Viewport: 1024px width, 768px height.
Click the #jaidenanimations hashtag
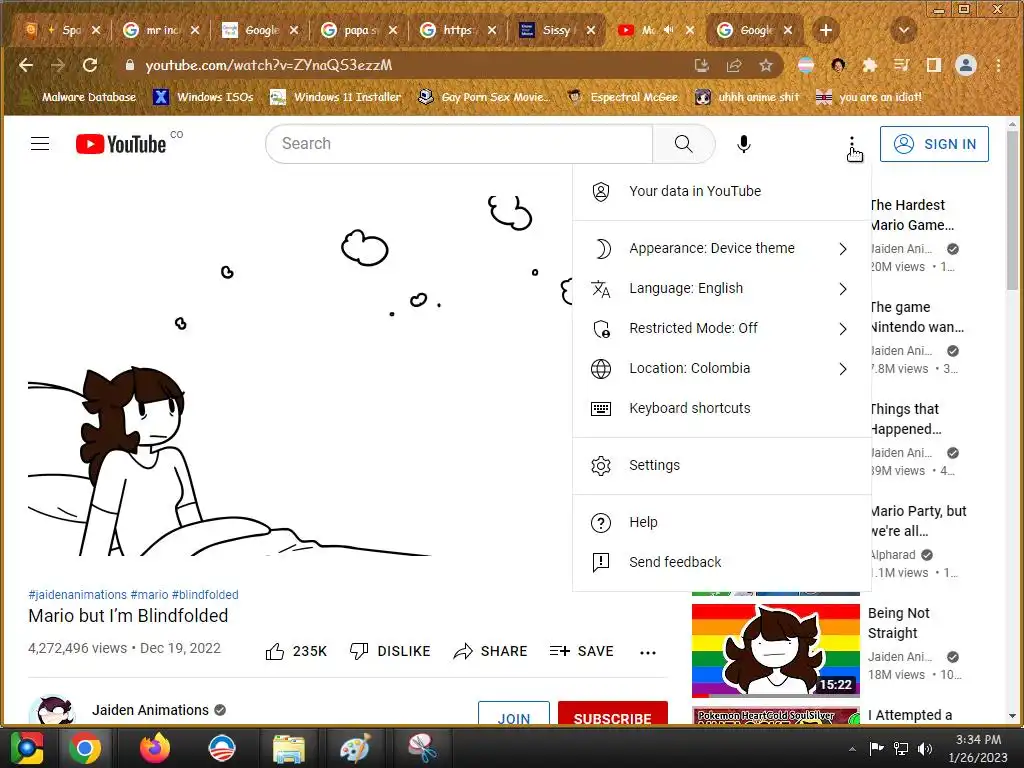[x=77, y=595]
